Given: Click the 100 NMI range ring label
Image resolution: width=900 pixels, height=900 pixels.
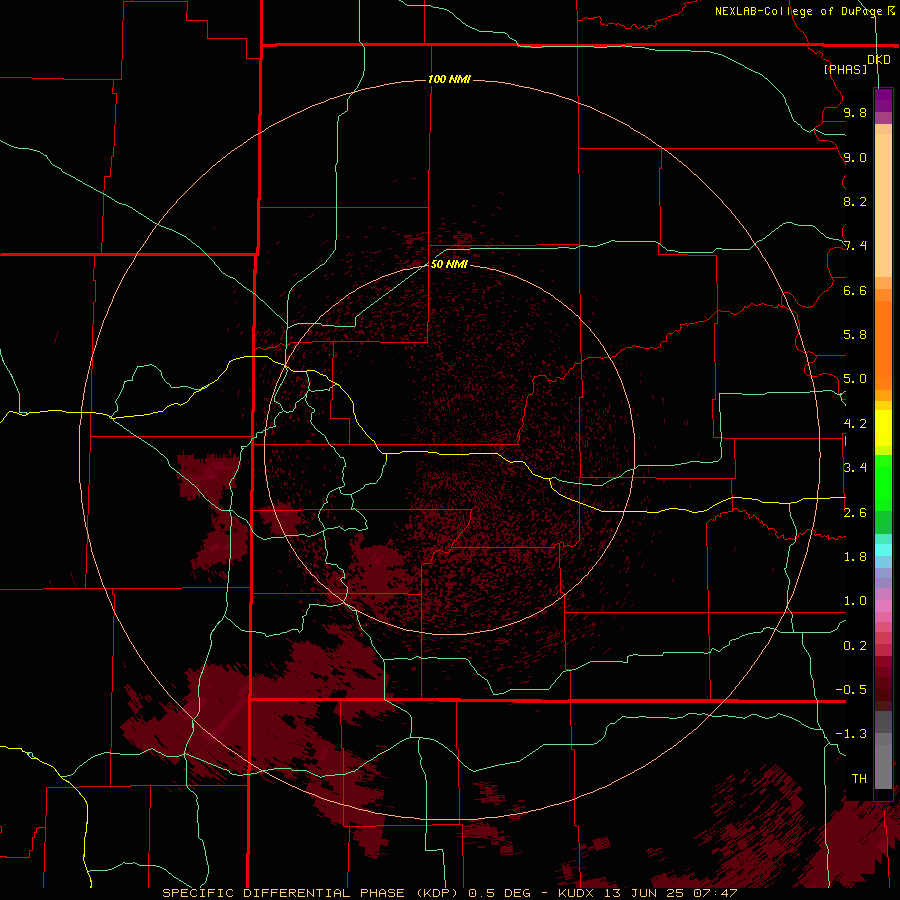Looking at the screenshot, I should coord(449,79).
